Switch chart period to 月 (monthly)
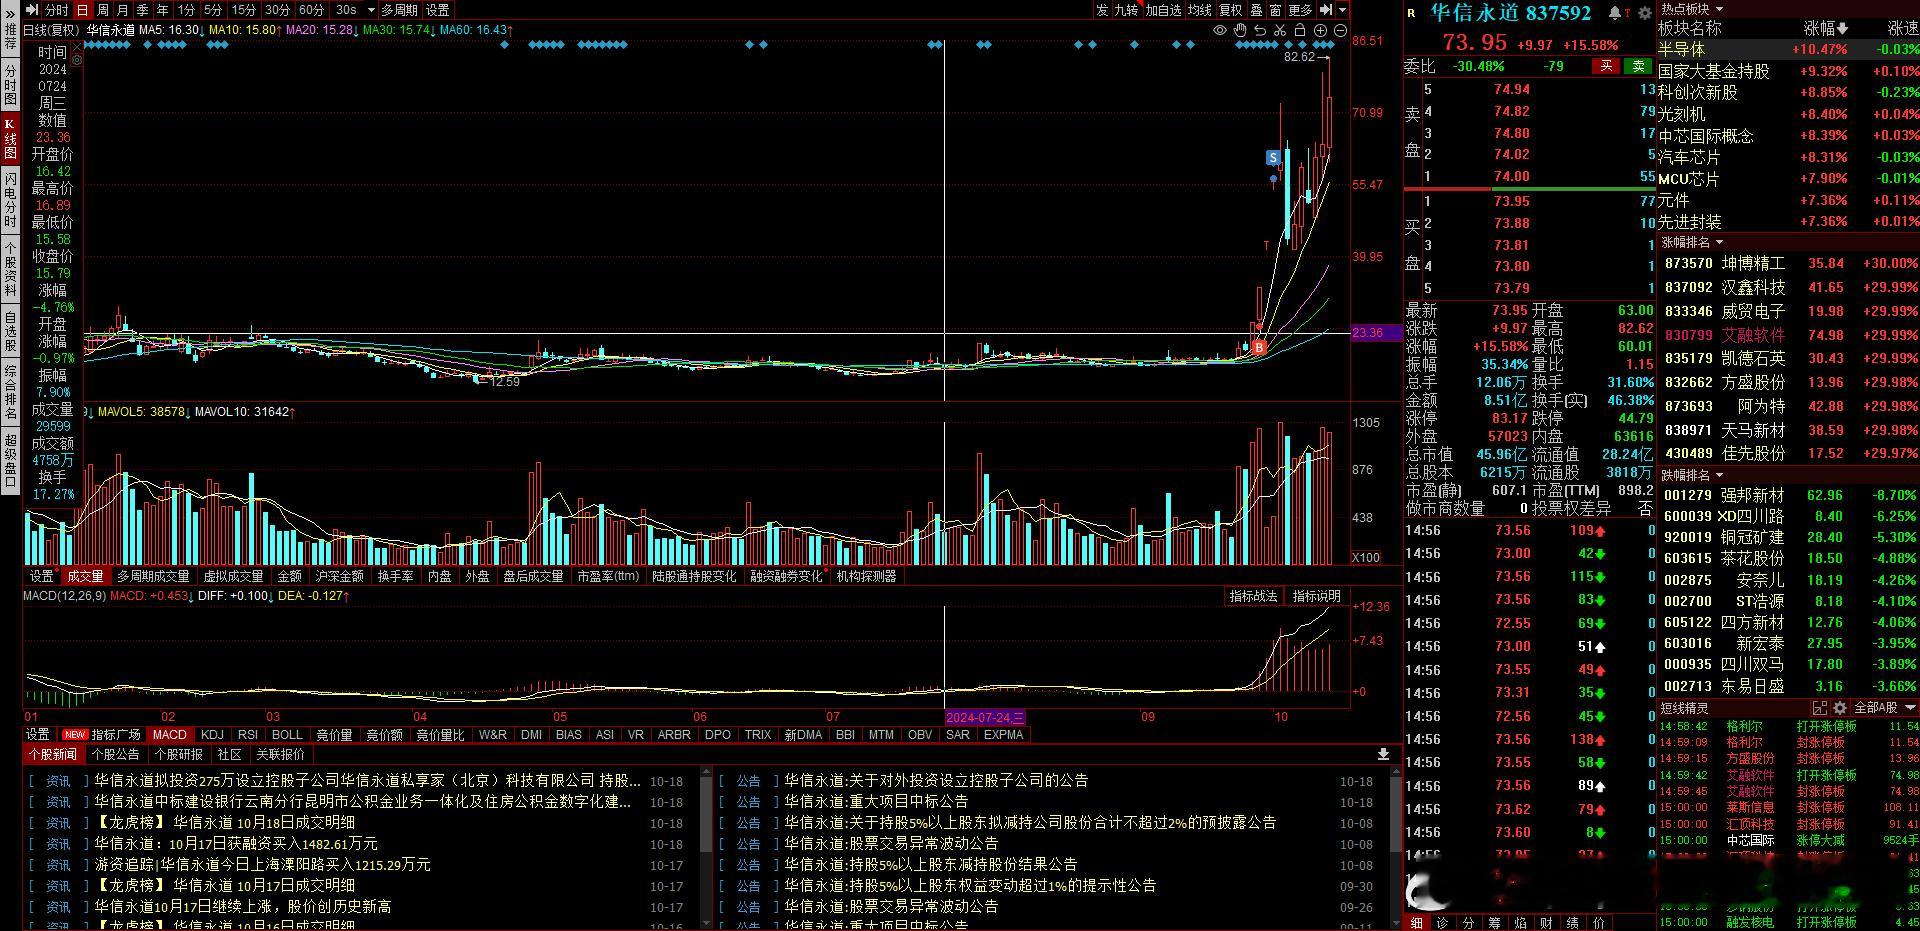 tap(123, 10)
